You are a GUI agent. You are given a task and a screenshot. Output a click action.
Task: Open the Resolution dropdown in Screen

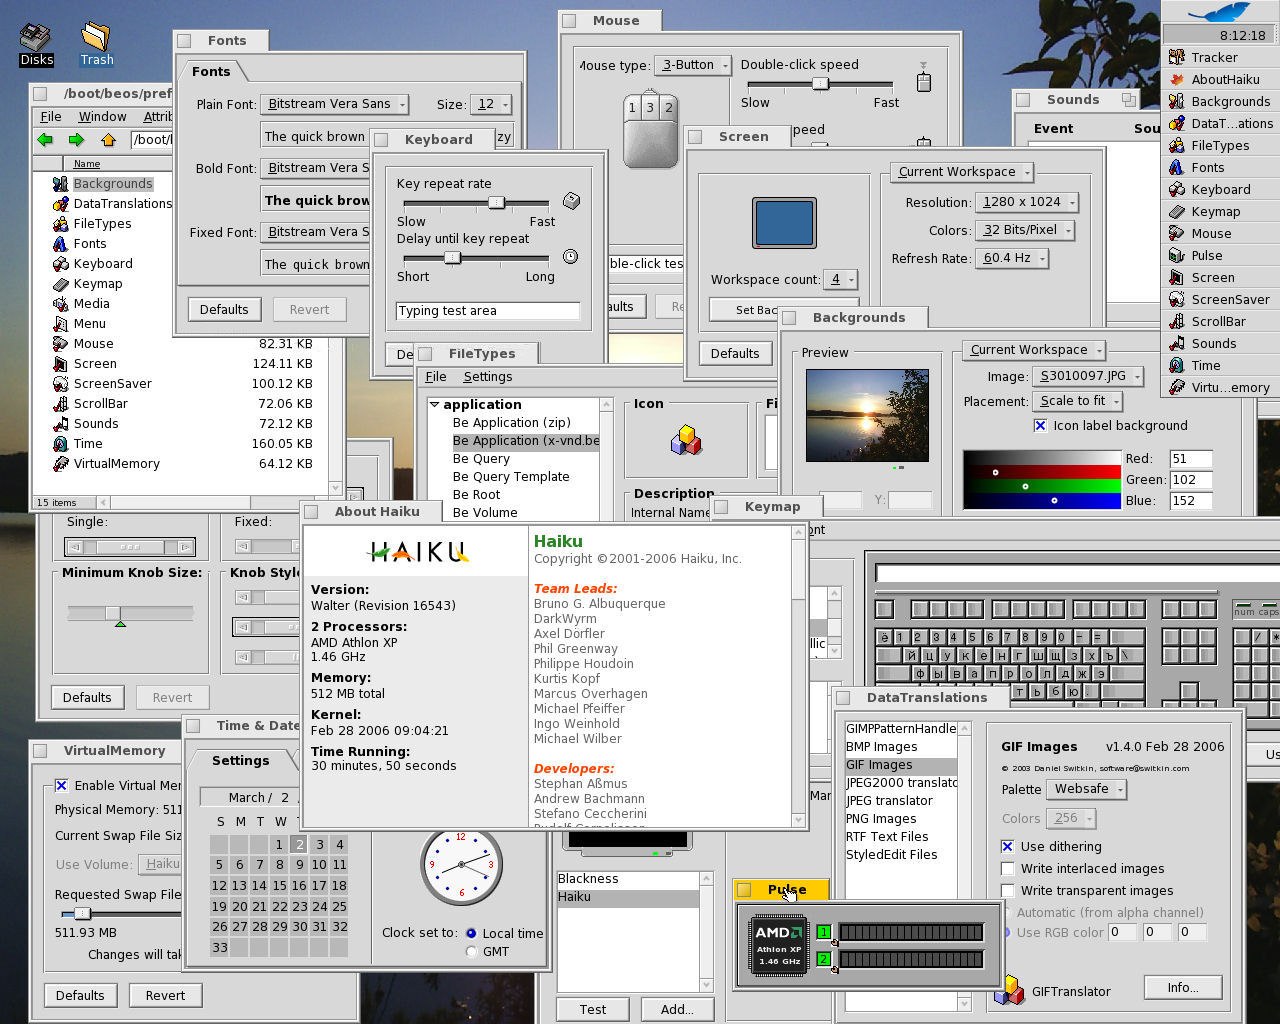pyautogui.click(x=1026, y=202)
